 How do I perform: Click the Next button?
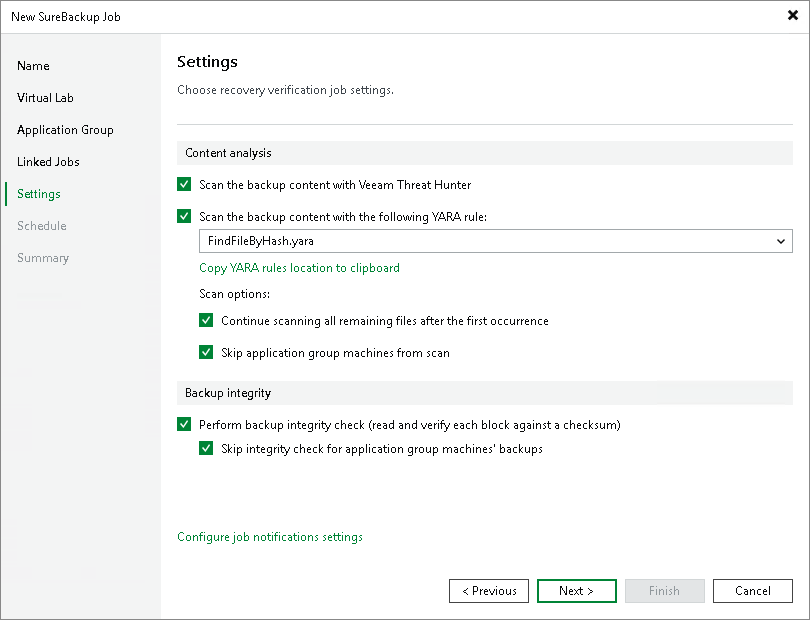pyautogui.click(x=576, y=591)
